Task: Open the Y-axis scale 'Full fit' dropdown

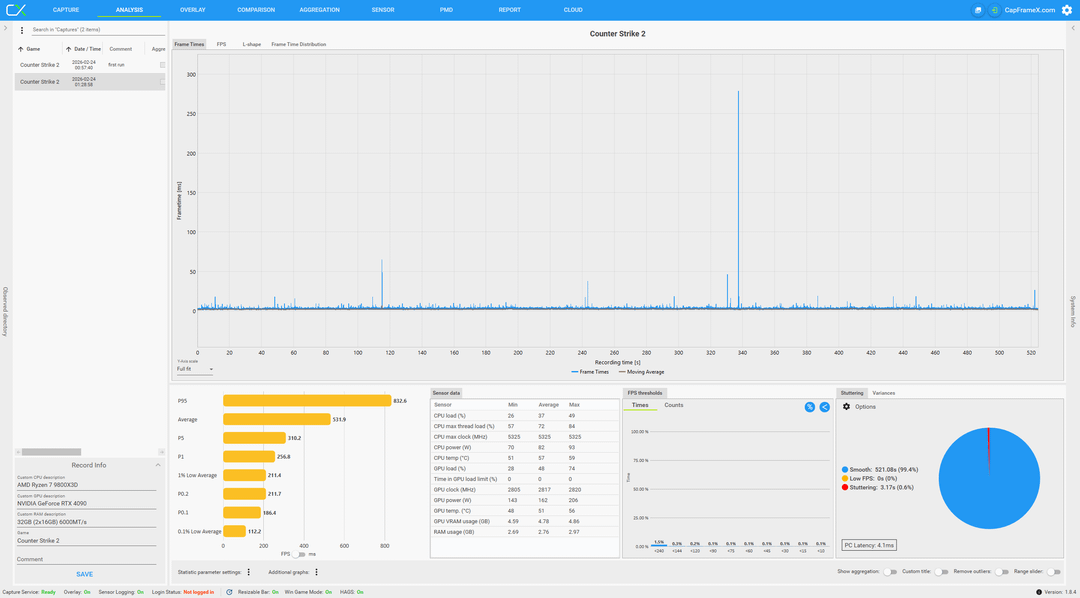Action: point(195,369)
